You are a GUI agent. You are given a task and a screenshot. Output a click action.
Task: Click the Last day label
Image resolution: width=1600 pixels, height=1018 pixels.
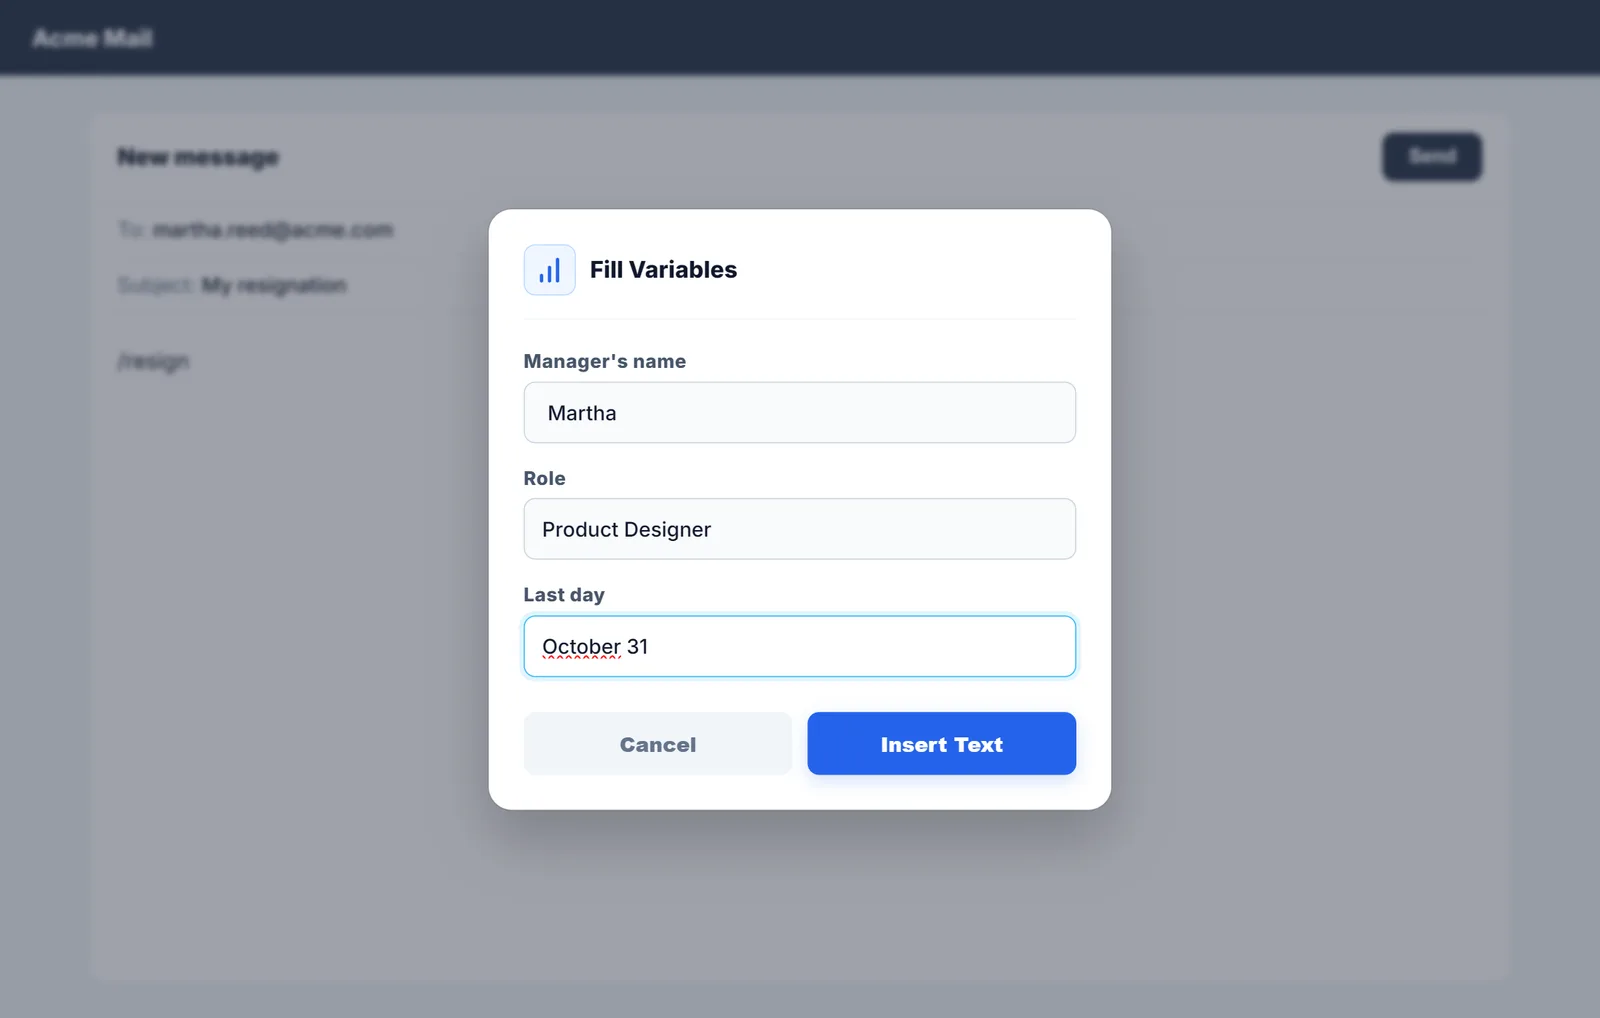tap(564, 595)
